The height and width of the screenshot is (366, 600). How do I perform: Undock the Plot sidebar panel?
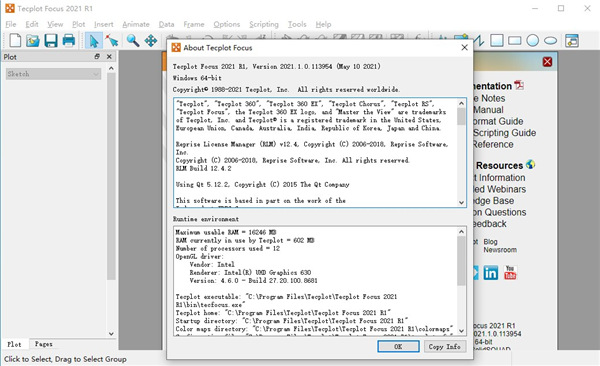point(97,57)
